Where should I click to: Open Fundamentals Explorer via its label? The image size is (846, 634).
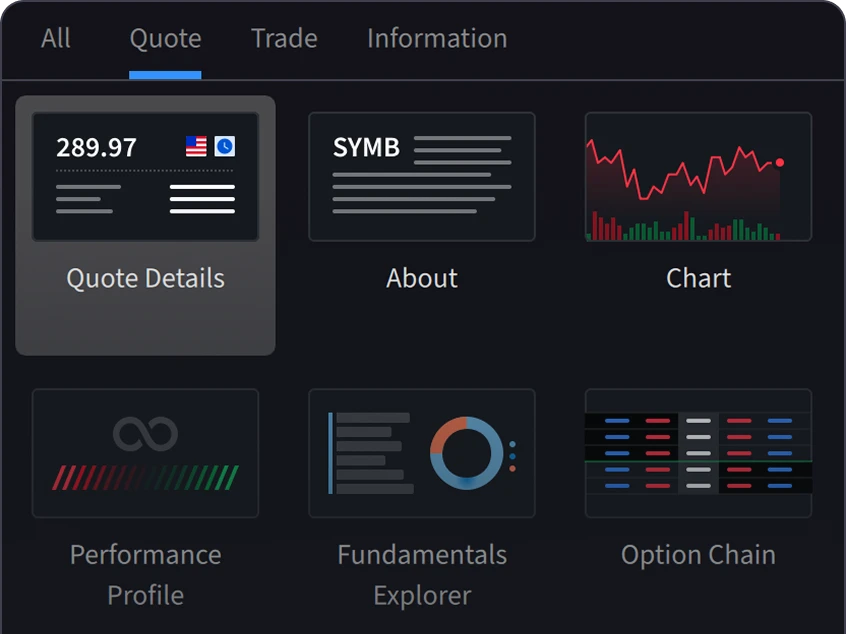(x=422, y=574)
